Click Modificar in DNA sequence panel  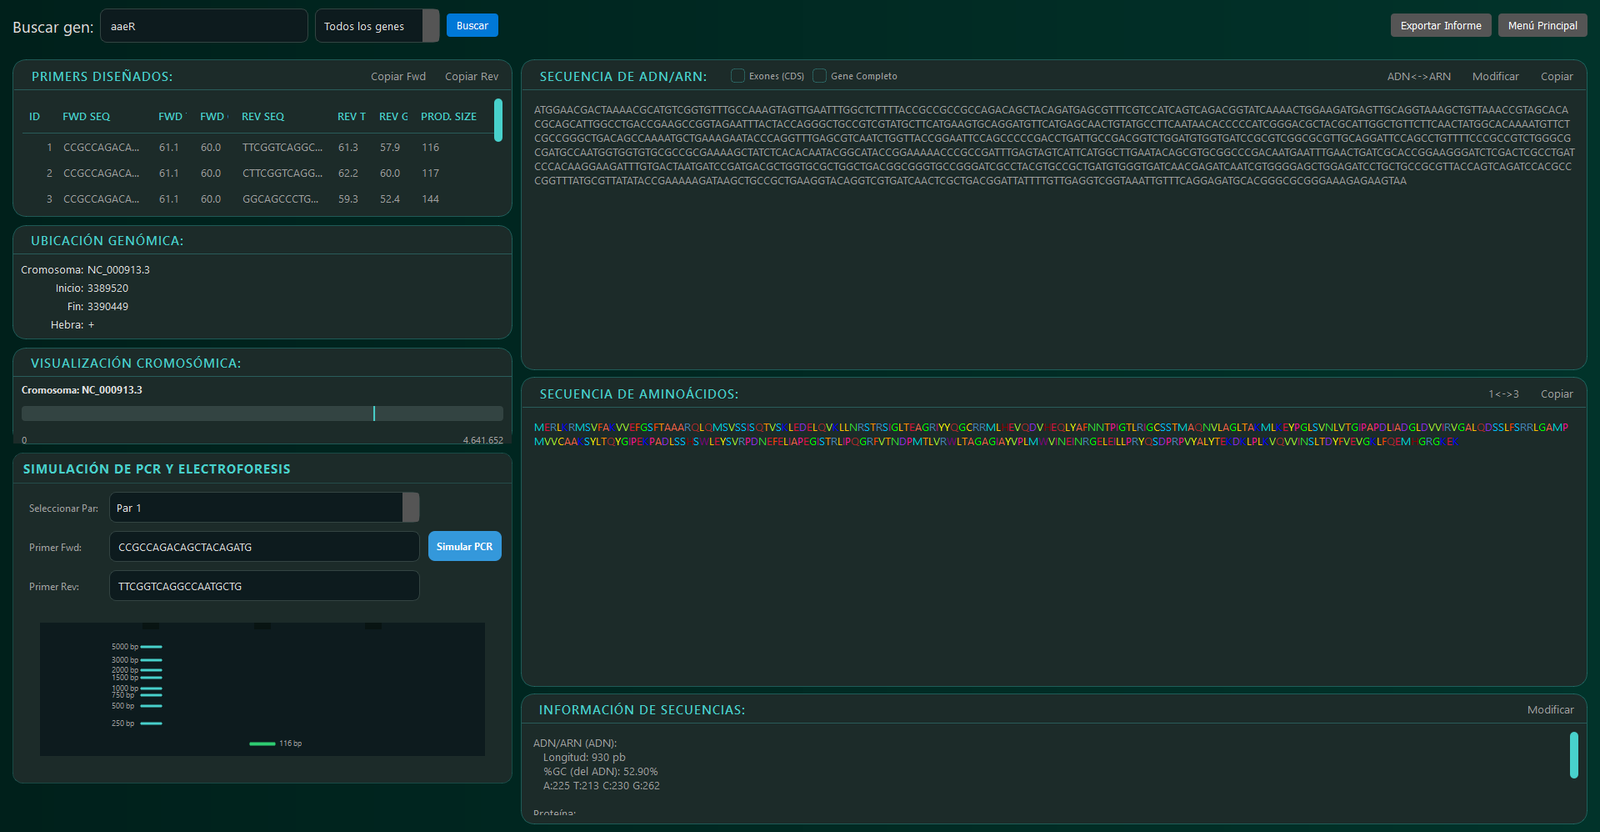[x=1495, y=77]
